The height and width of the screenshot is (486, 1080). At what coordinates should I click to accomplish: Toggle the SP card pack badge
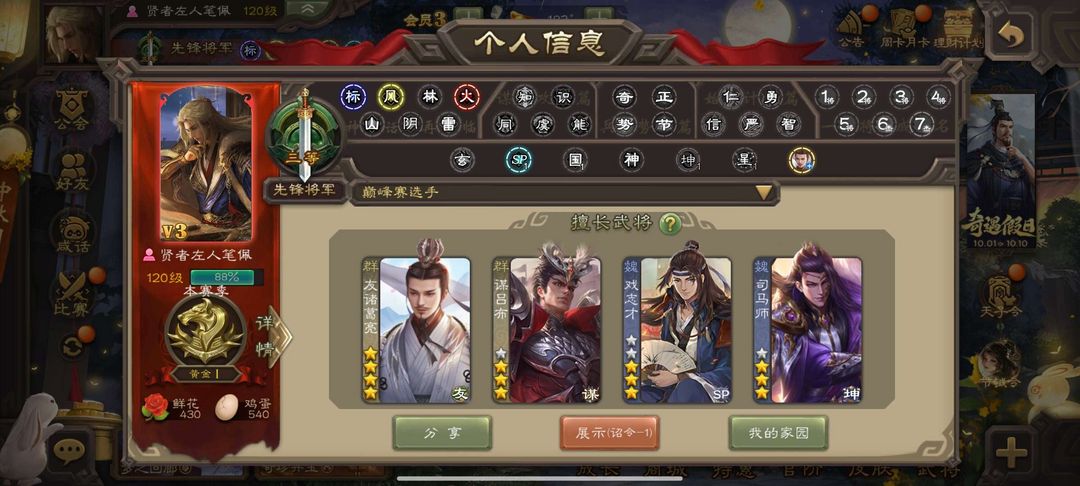pos(518,160)
